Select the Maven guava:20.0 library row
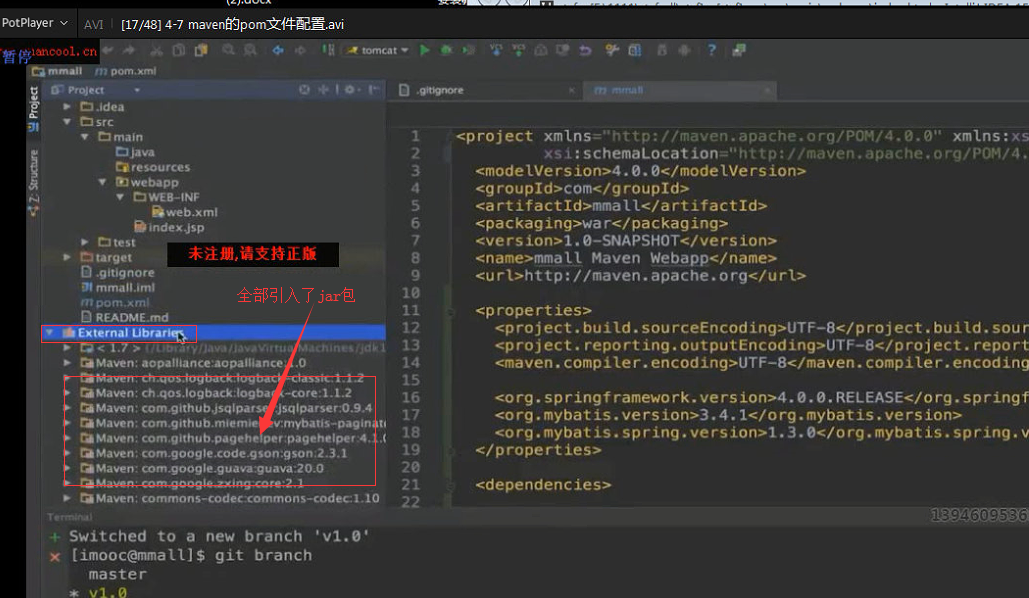Screen dimensions: 1029x598 pyautogui.click(x=202, y=468)
